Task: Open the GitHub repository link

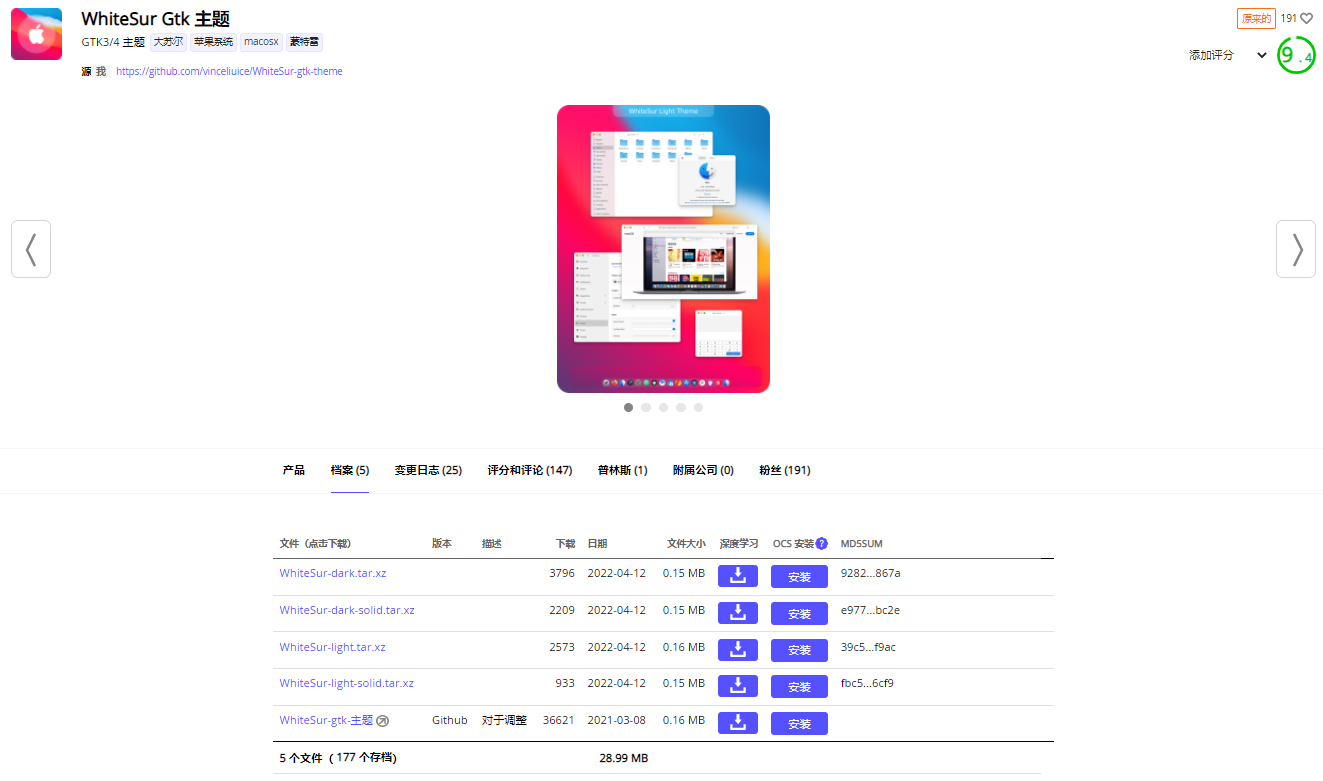Action: coord(228,71)
